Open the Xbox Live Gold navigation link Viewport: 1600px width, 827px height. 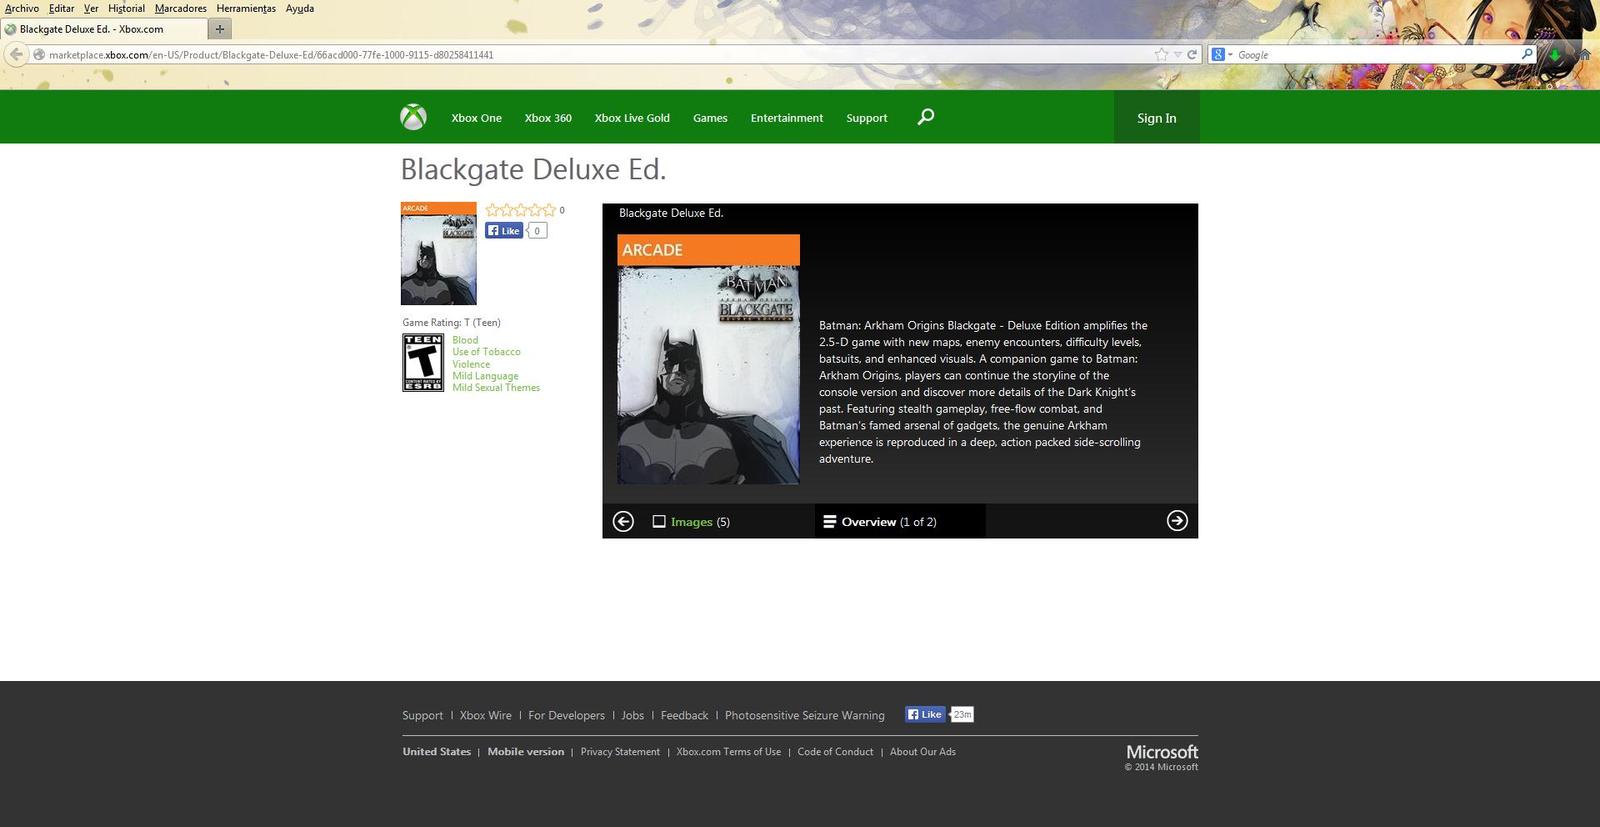(x=632, y=118)
